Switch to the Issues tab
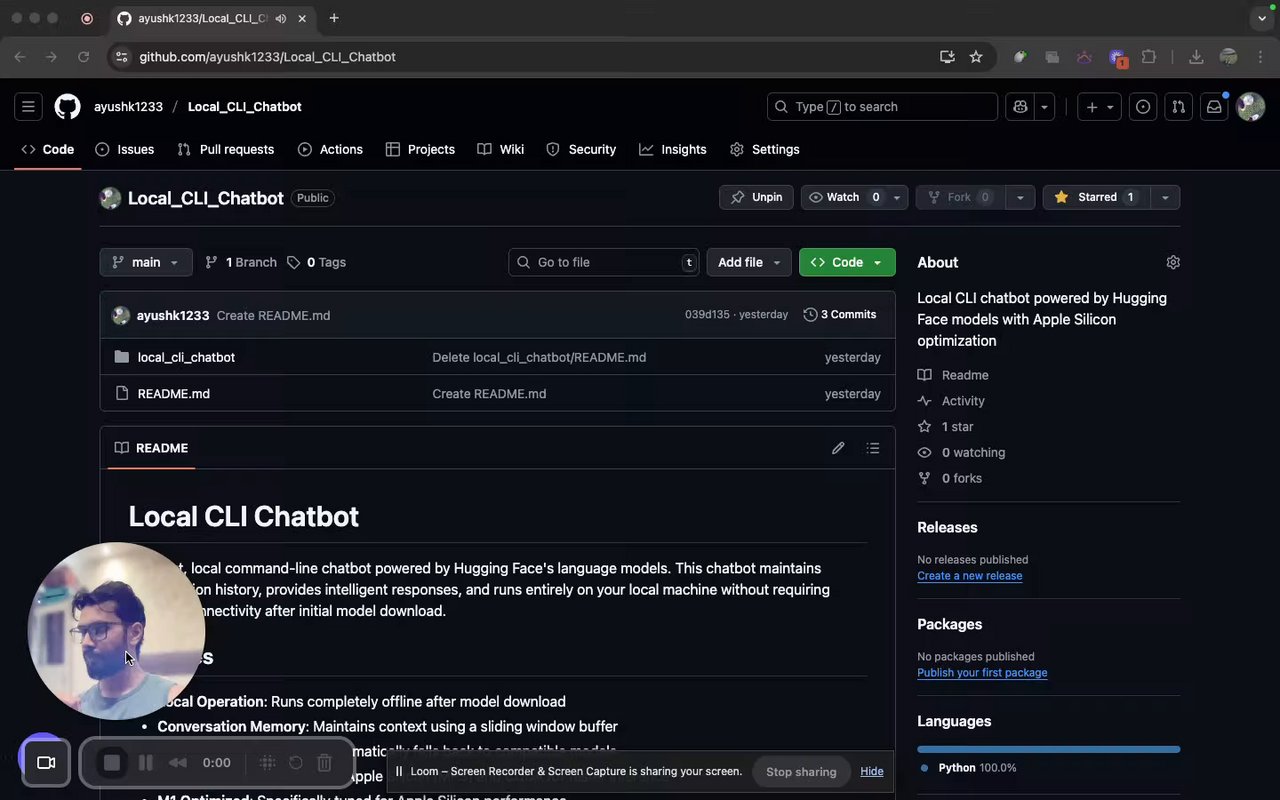Viewport: 1280px width, 800px height. 125,149
